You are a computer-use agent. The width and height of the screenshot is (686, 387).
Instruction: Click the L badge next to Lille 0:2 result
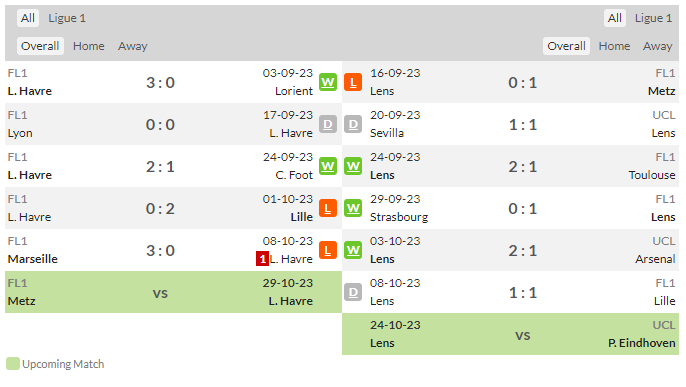click(x=328, y=208)
